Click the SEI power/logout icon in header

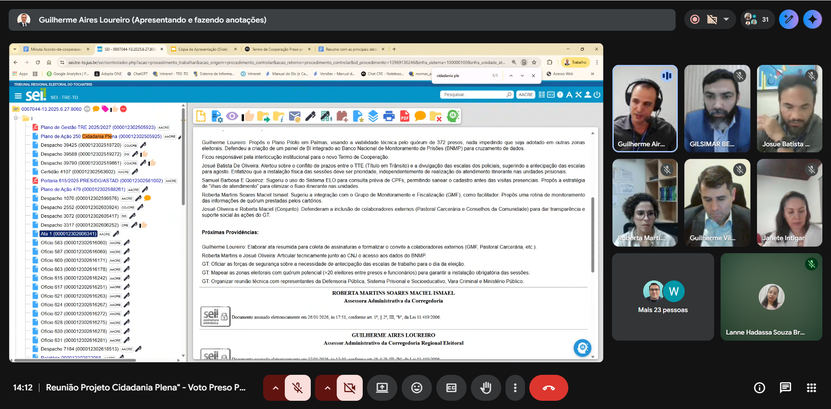597,95
